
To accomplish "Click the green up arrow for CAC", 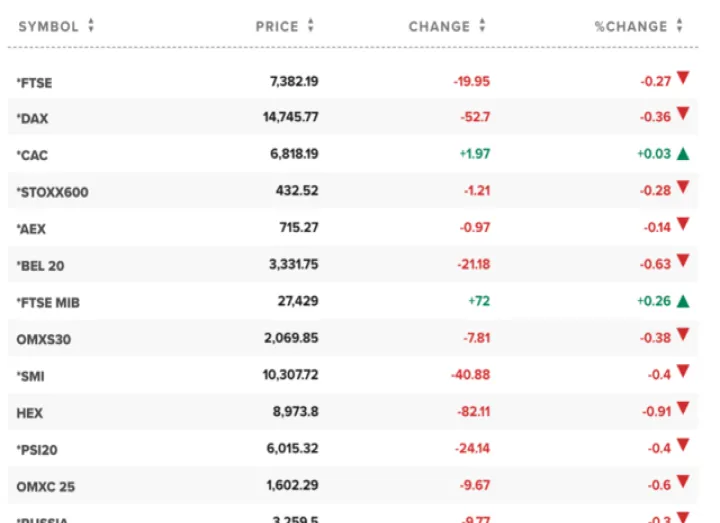I will coord(683,154).
